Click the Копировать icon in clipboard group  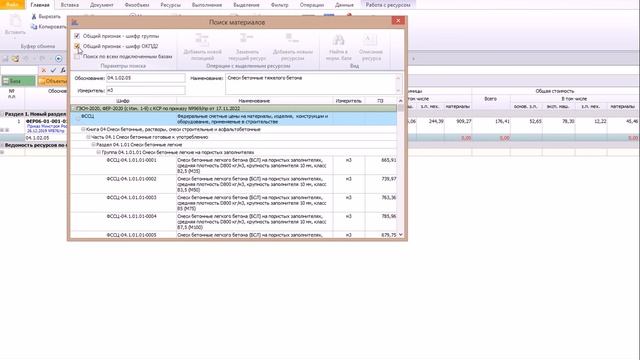point(34,27)
